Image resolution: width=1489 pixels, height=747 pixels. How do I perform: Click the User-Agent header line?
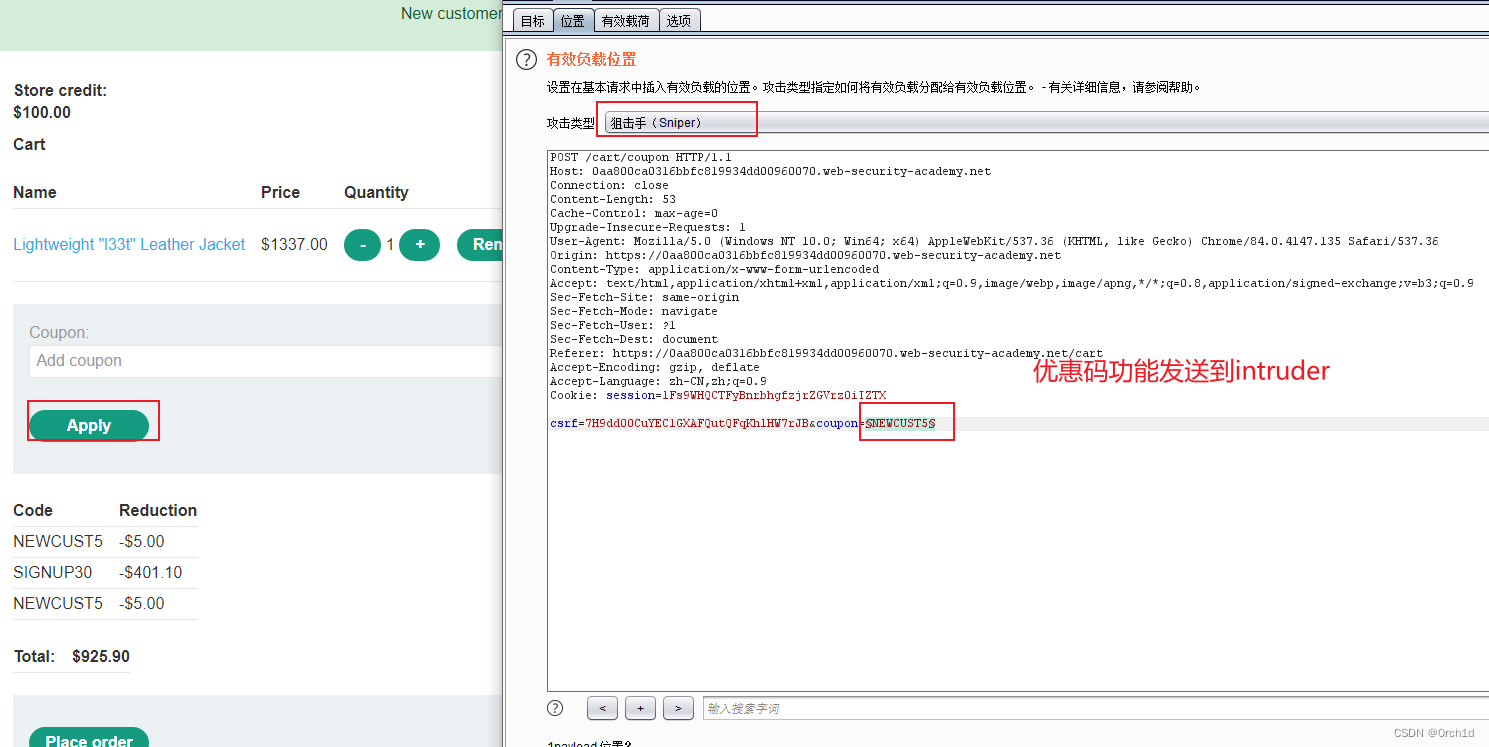click(994, 241)
